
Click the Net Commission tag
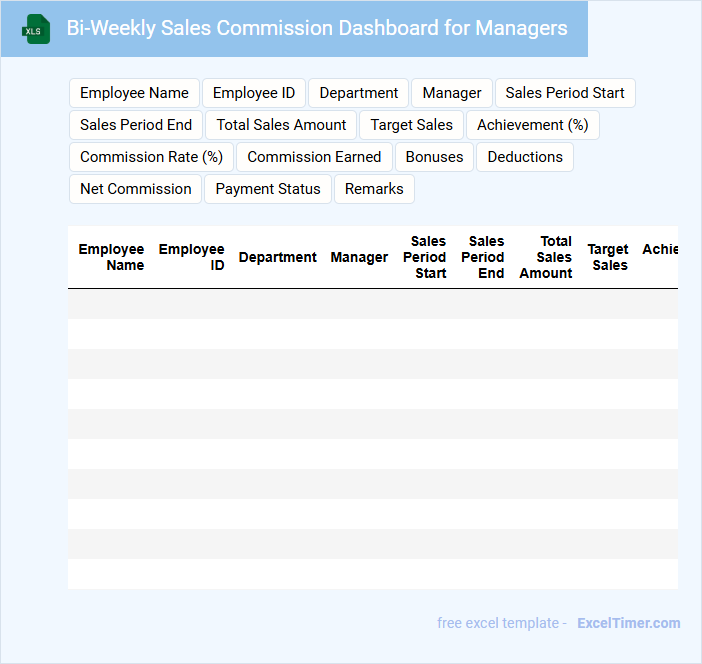pyautogui.click(x=135, y=189)
